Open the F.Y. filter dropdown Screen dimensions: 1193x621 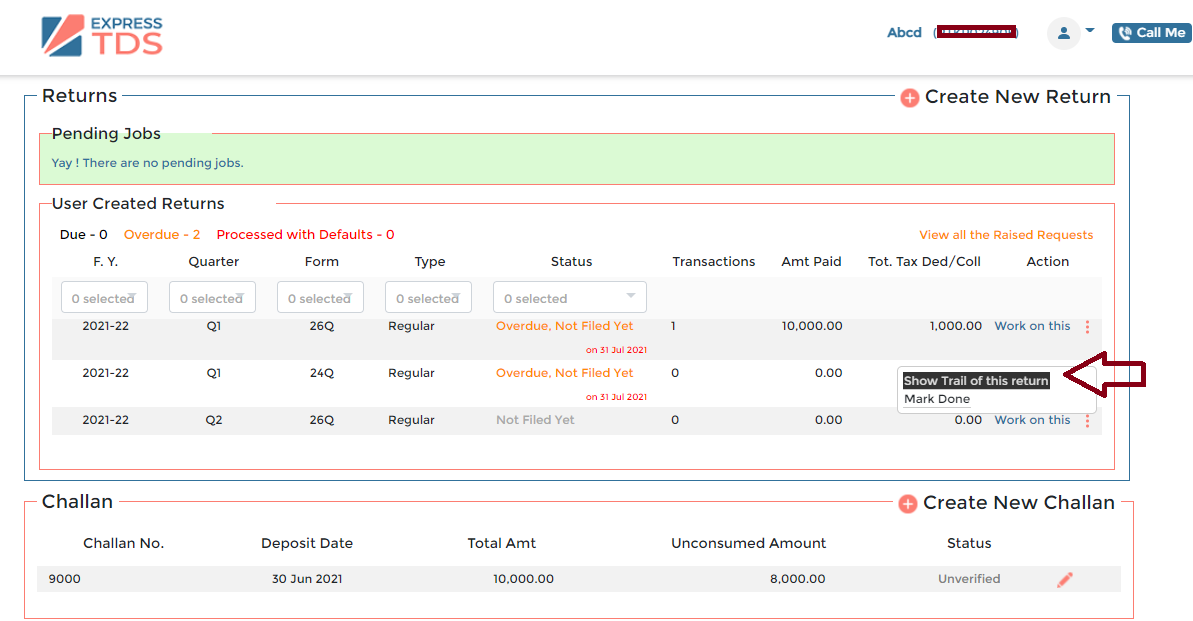pos(104,297)
